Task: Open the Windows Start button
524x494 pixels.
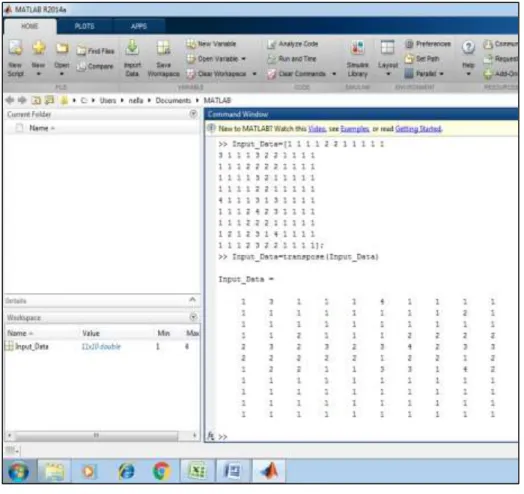Action: [19, 472]
